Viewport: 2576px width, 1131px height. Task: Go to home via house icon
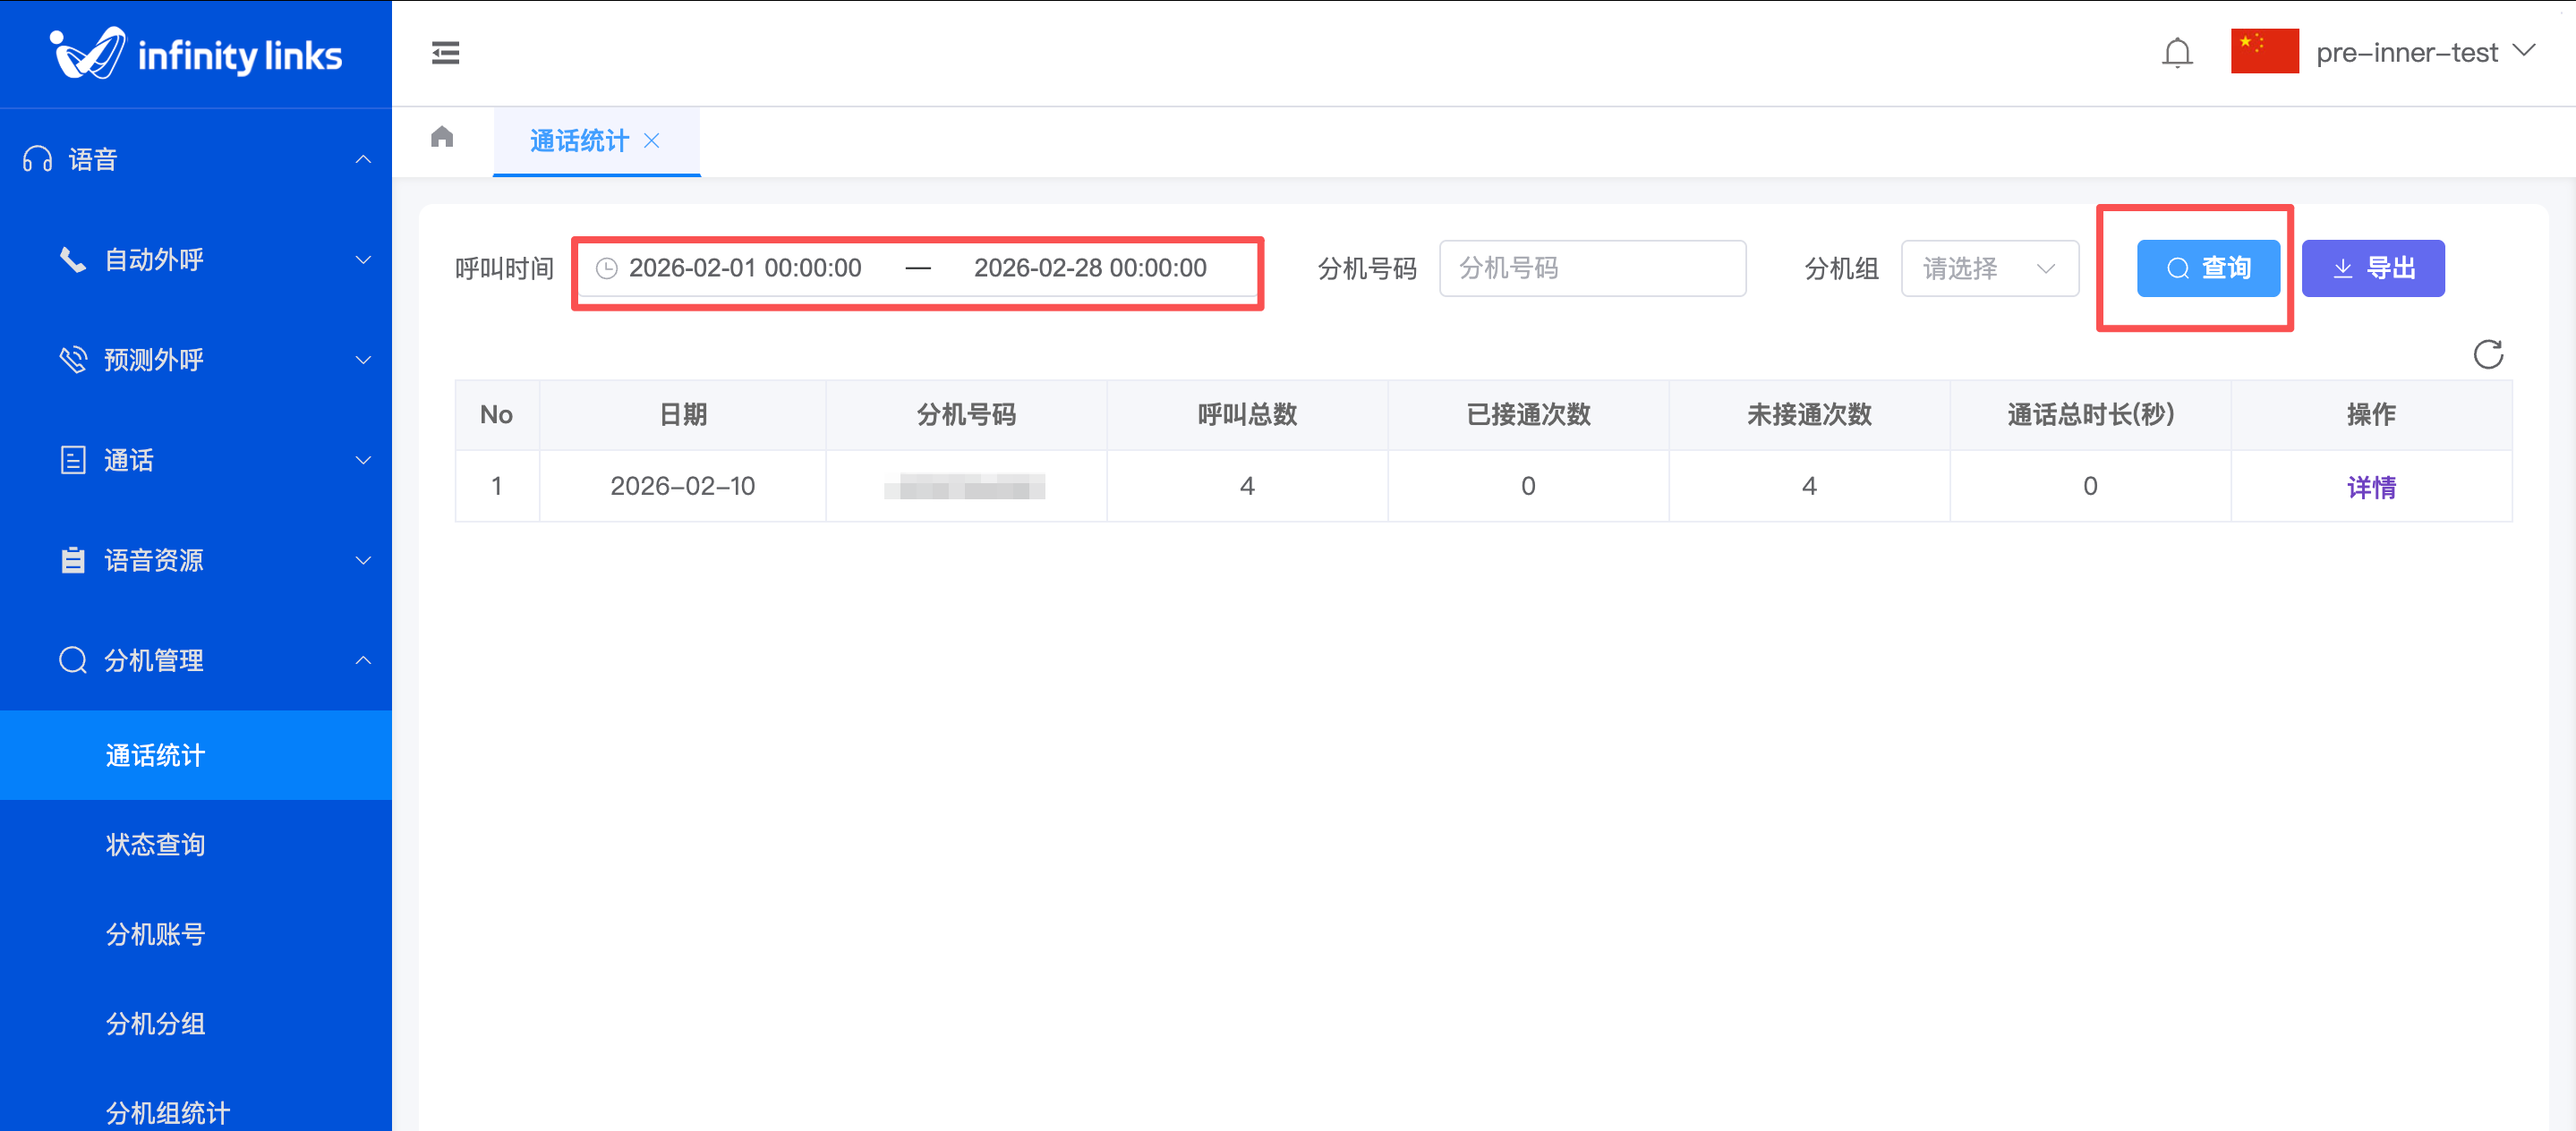pos(442,137)
